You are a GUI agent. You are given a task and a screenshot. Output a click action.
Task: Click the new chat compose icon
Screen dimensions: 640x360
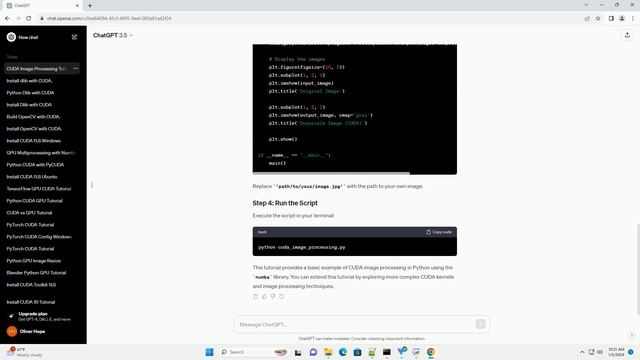tap(74, 37)
